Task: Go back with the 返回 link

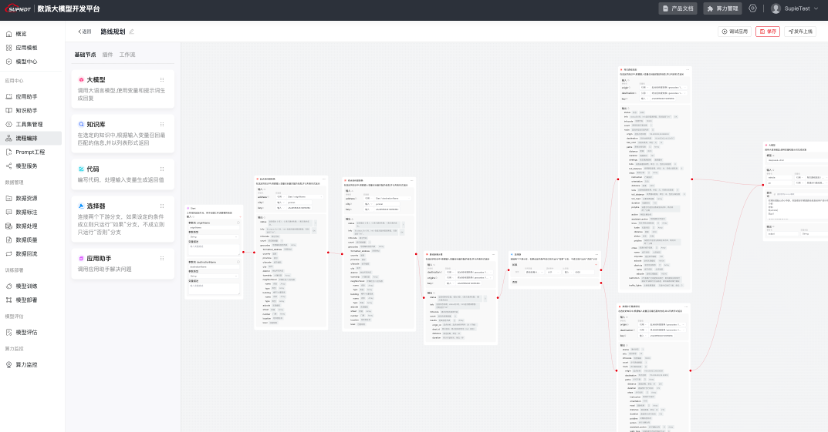Action: point(84,32)
